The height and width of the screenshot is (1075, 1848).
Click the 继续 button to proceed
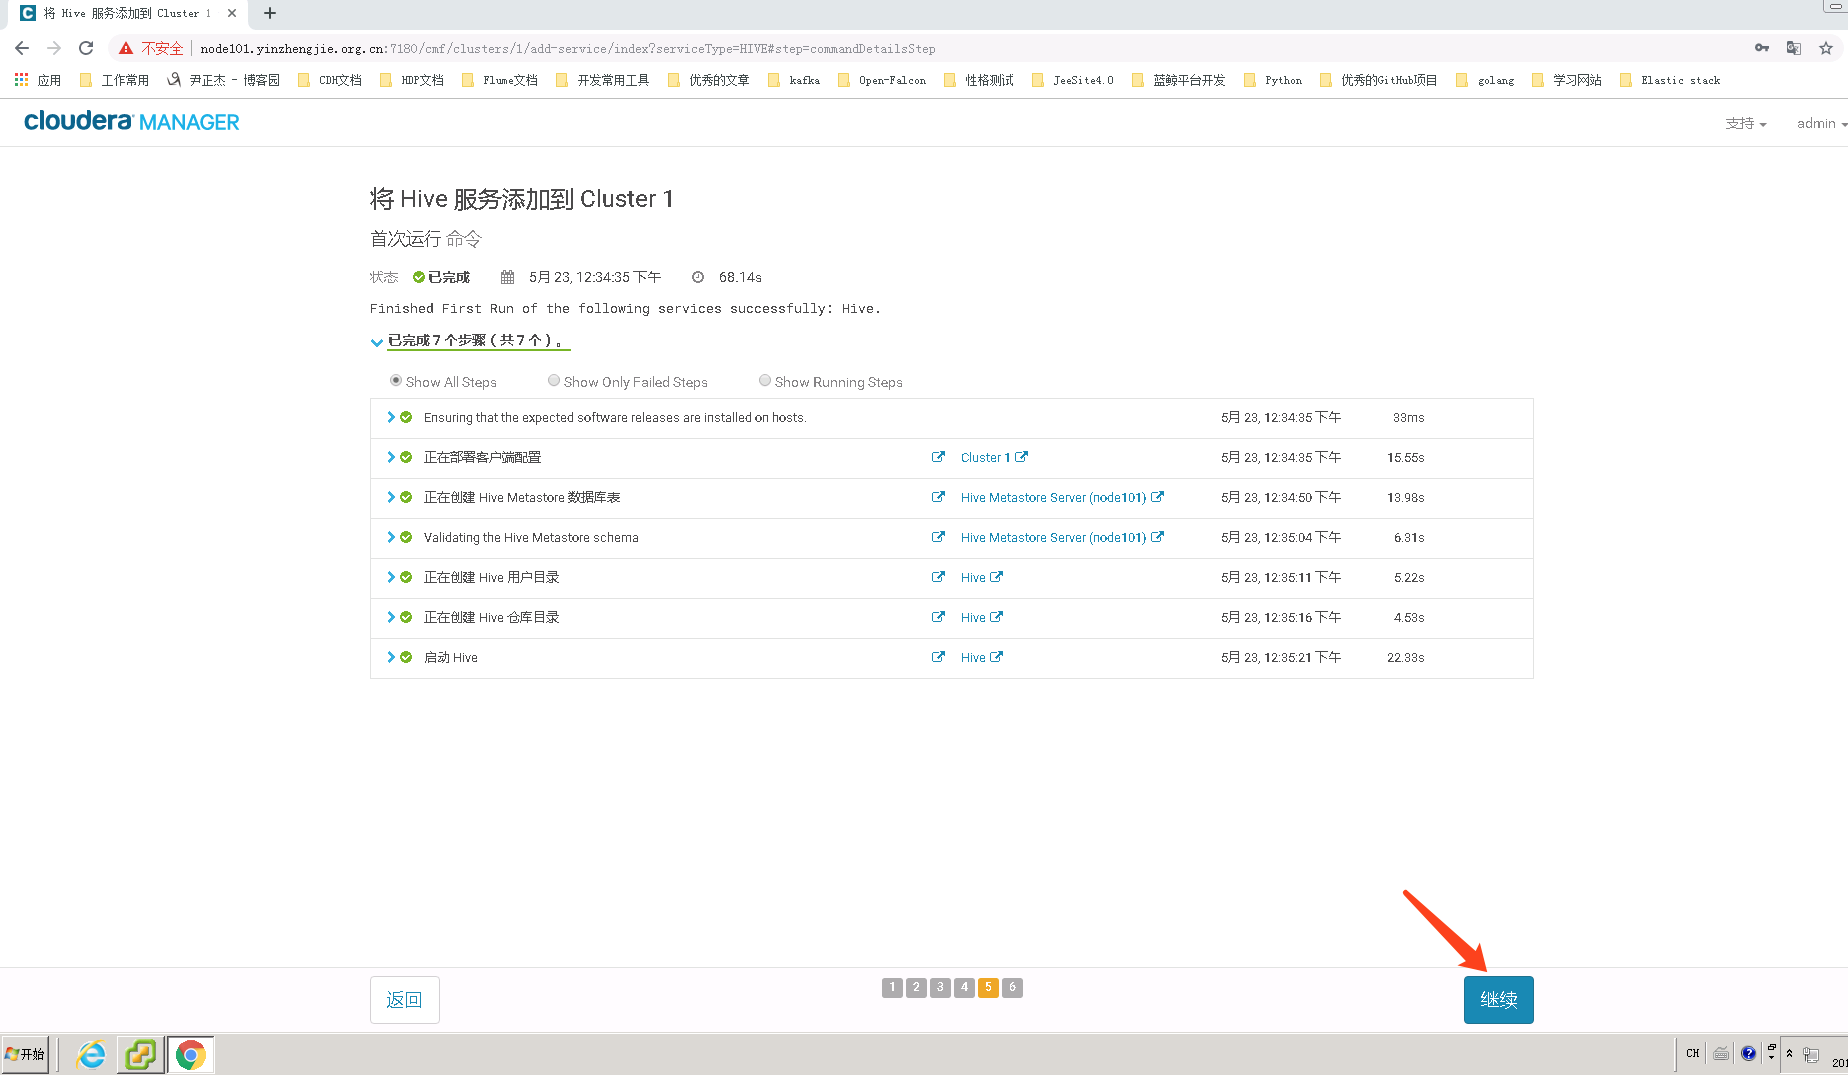[x=1497, y=999]
